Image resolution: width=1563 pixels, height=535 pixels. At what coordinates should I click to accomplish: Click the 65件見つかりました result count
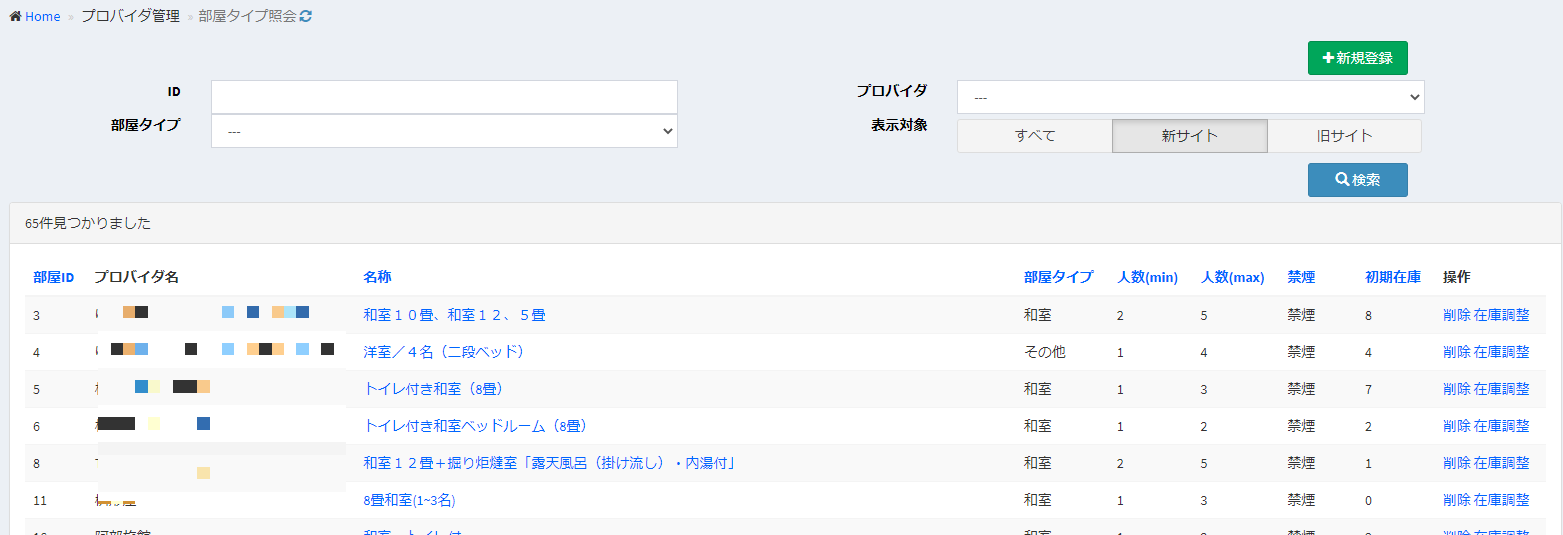pyautogui.click(x=88, y=223)
